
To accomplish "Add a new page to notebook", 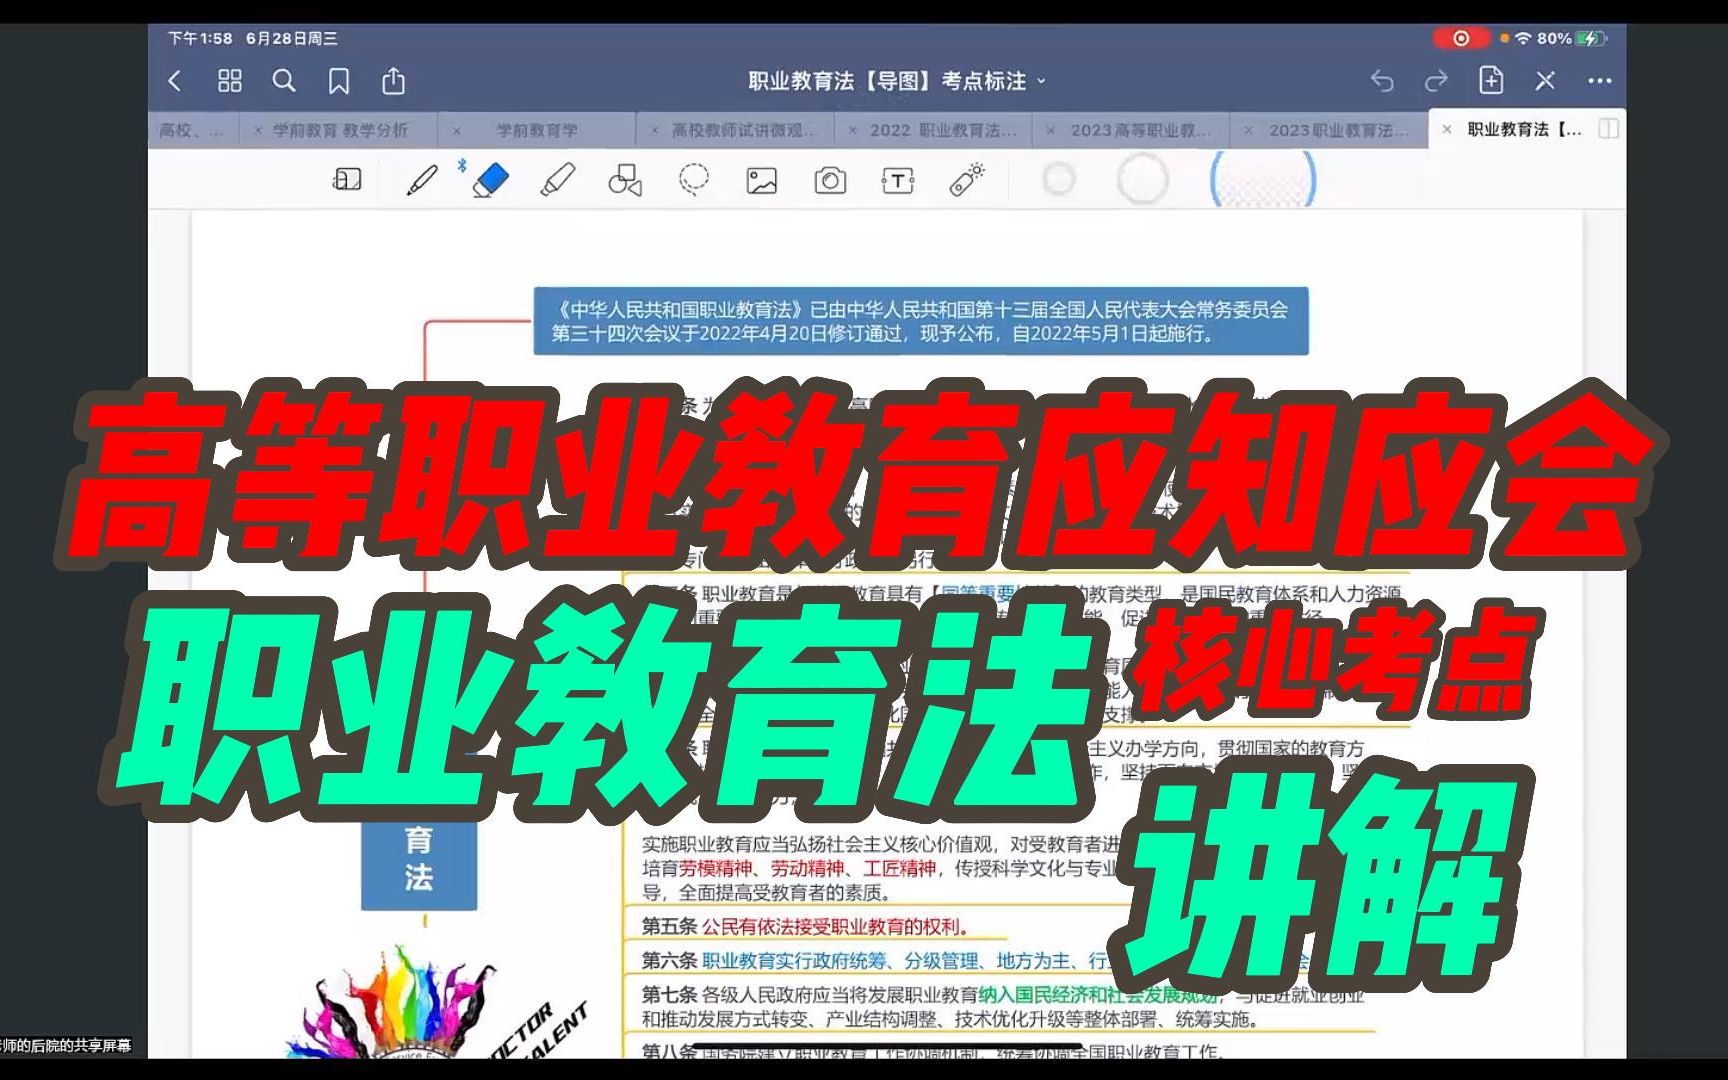I will 1491,80.
